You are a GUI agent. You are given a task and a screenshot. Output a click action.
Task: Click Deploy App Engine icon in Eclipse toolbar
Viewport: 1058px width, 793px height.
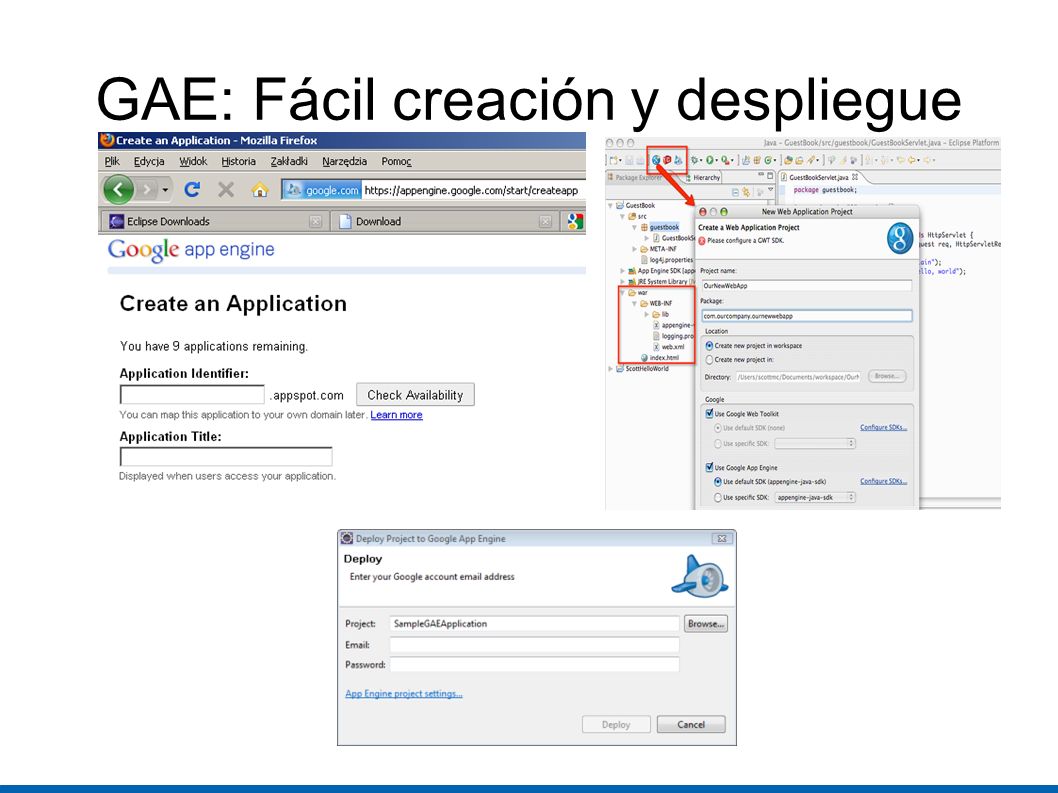678,160
